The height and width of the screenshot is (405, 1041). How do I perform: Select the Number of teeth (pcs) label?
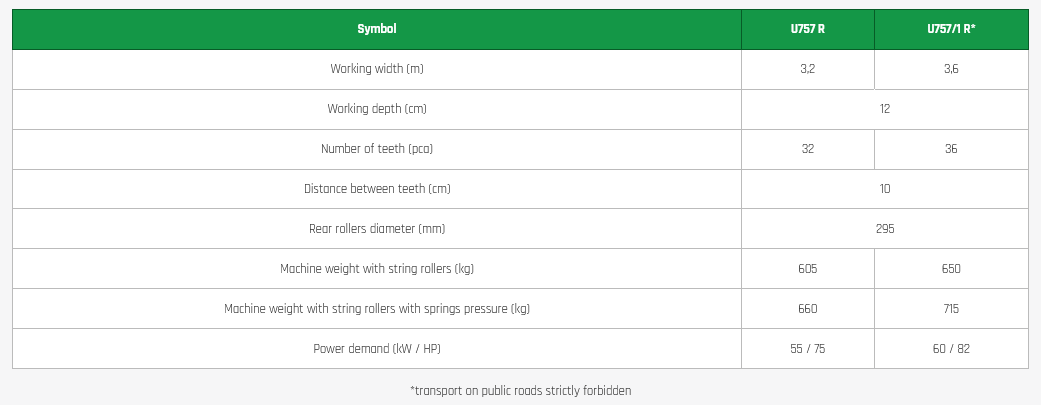(x=377, y=149)
